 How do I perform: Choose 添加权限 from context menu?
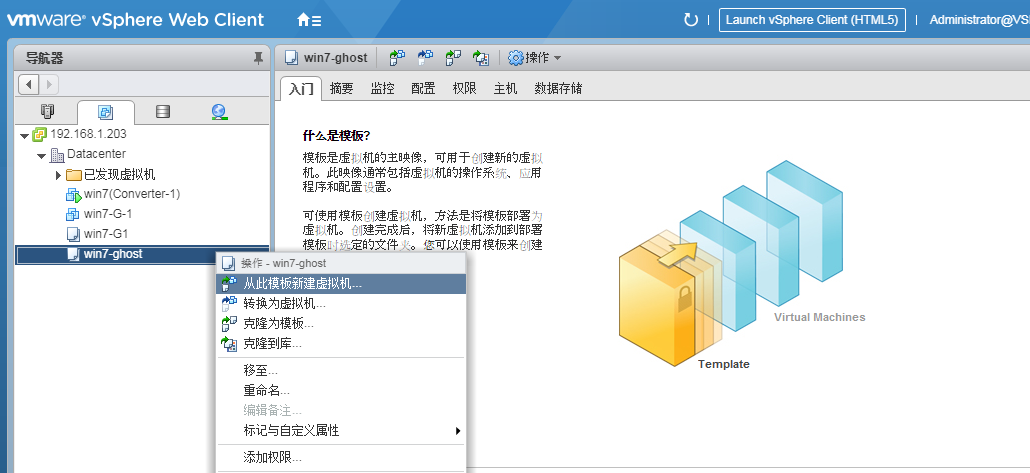point(341,458)
